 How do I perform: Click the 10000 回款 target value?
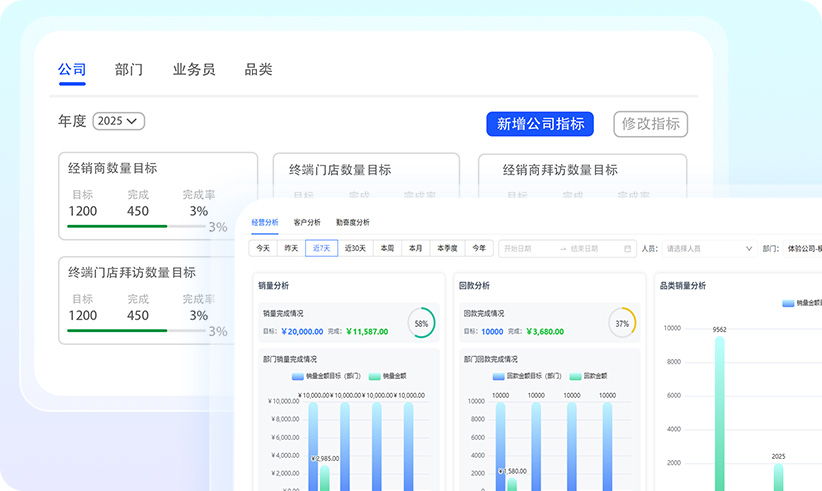pos(492,332)
